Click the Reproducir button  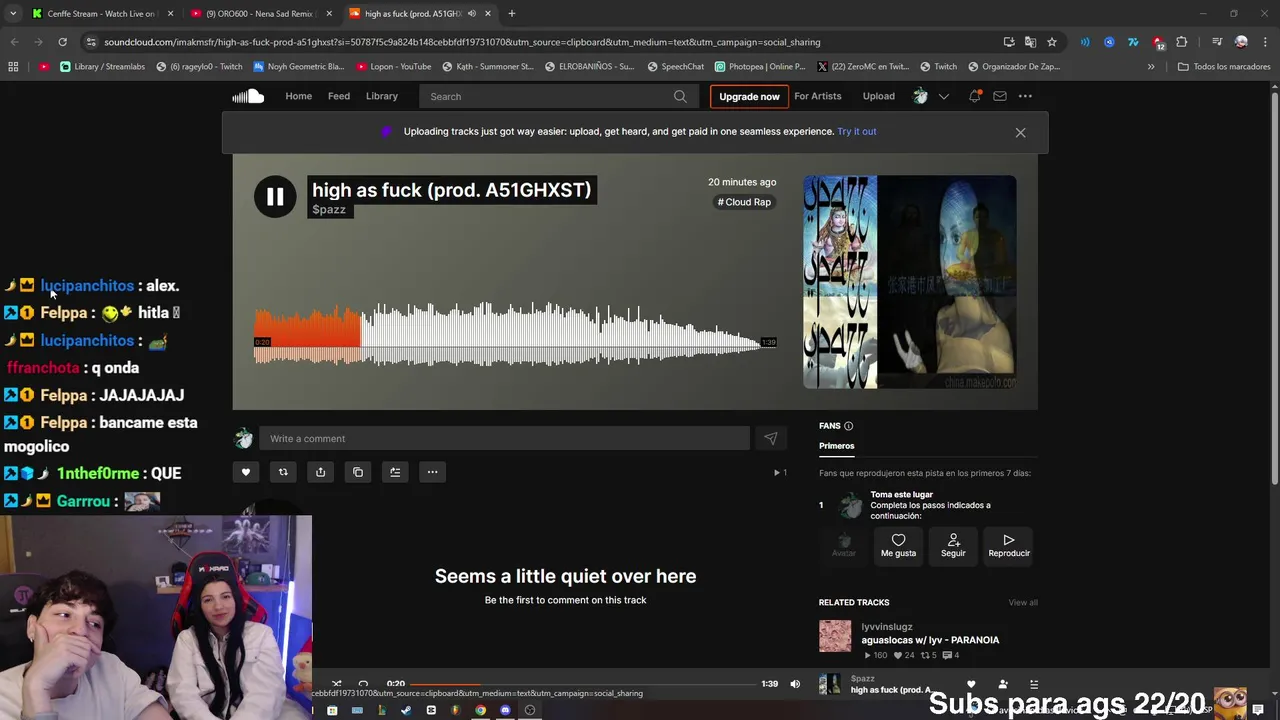tap(1009, 545)
